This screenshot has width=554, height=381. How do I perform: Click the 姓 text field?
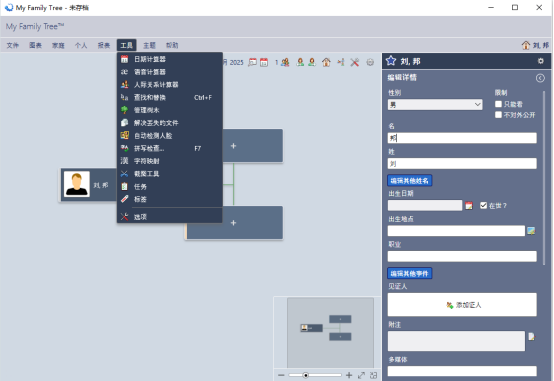tap(462, 163)
